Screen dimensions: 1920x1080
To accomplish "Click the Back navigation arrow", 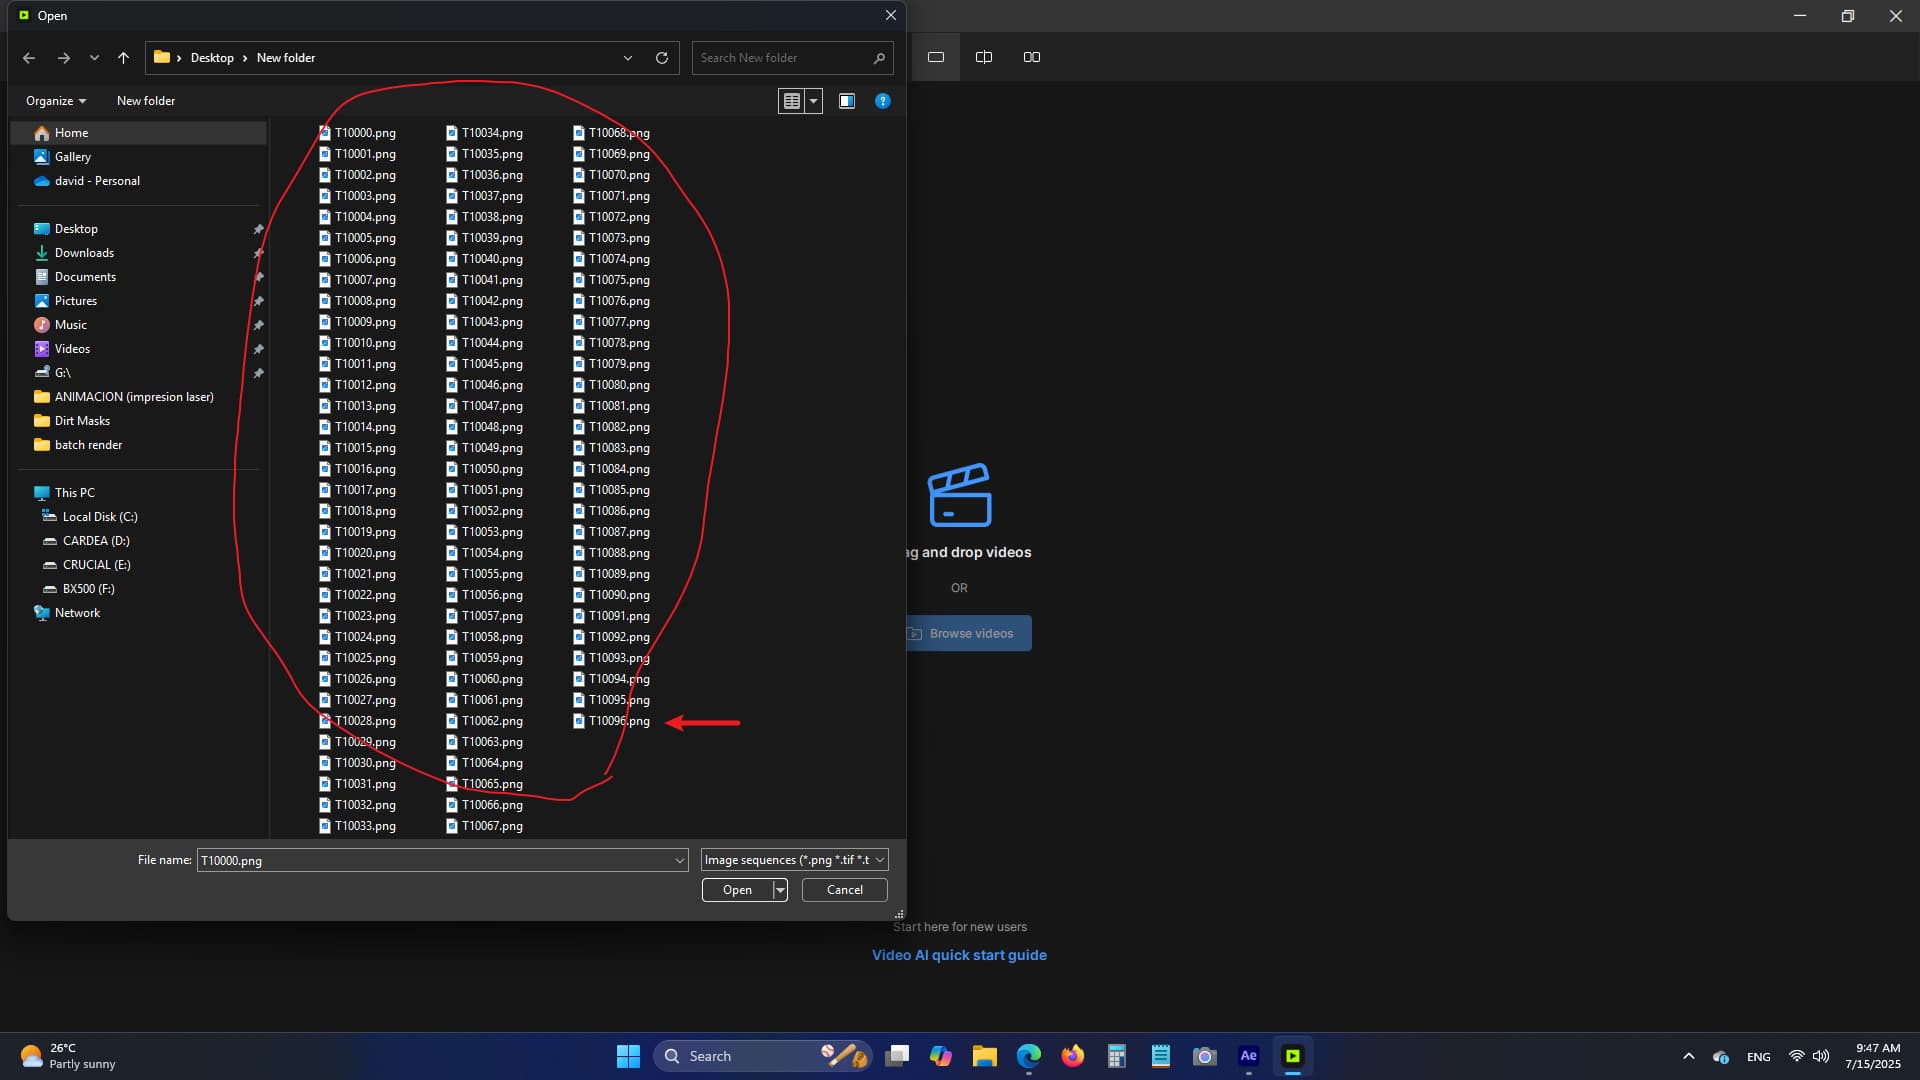I will [x=29, y=58].
